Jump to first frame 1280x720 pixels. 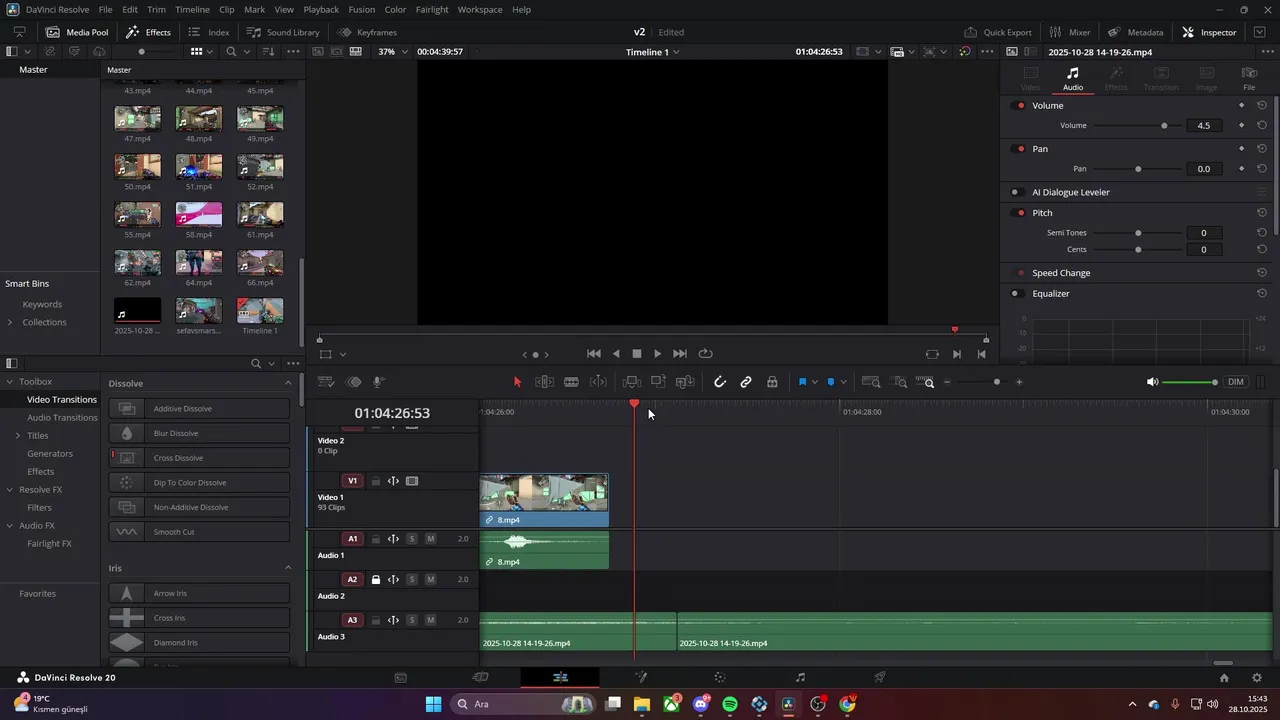594,354
